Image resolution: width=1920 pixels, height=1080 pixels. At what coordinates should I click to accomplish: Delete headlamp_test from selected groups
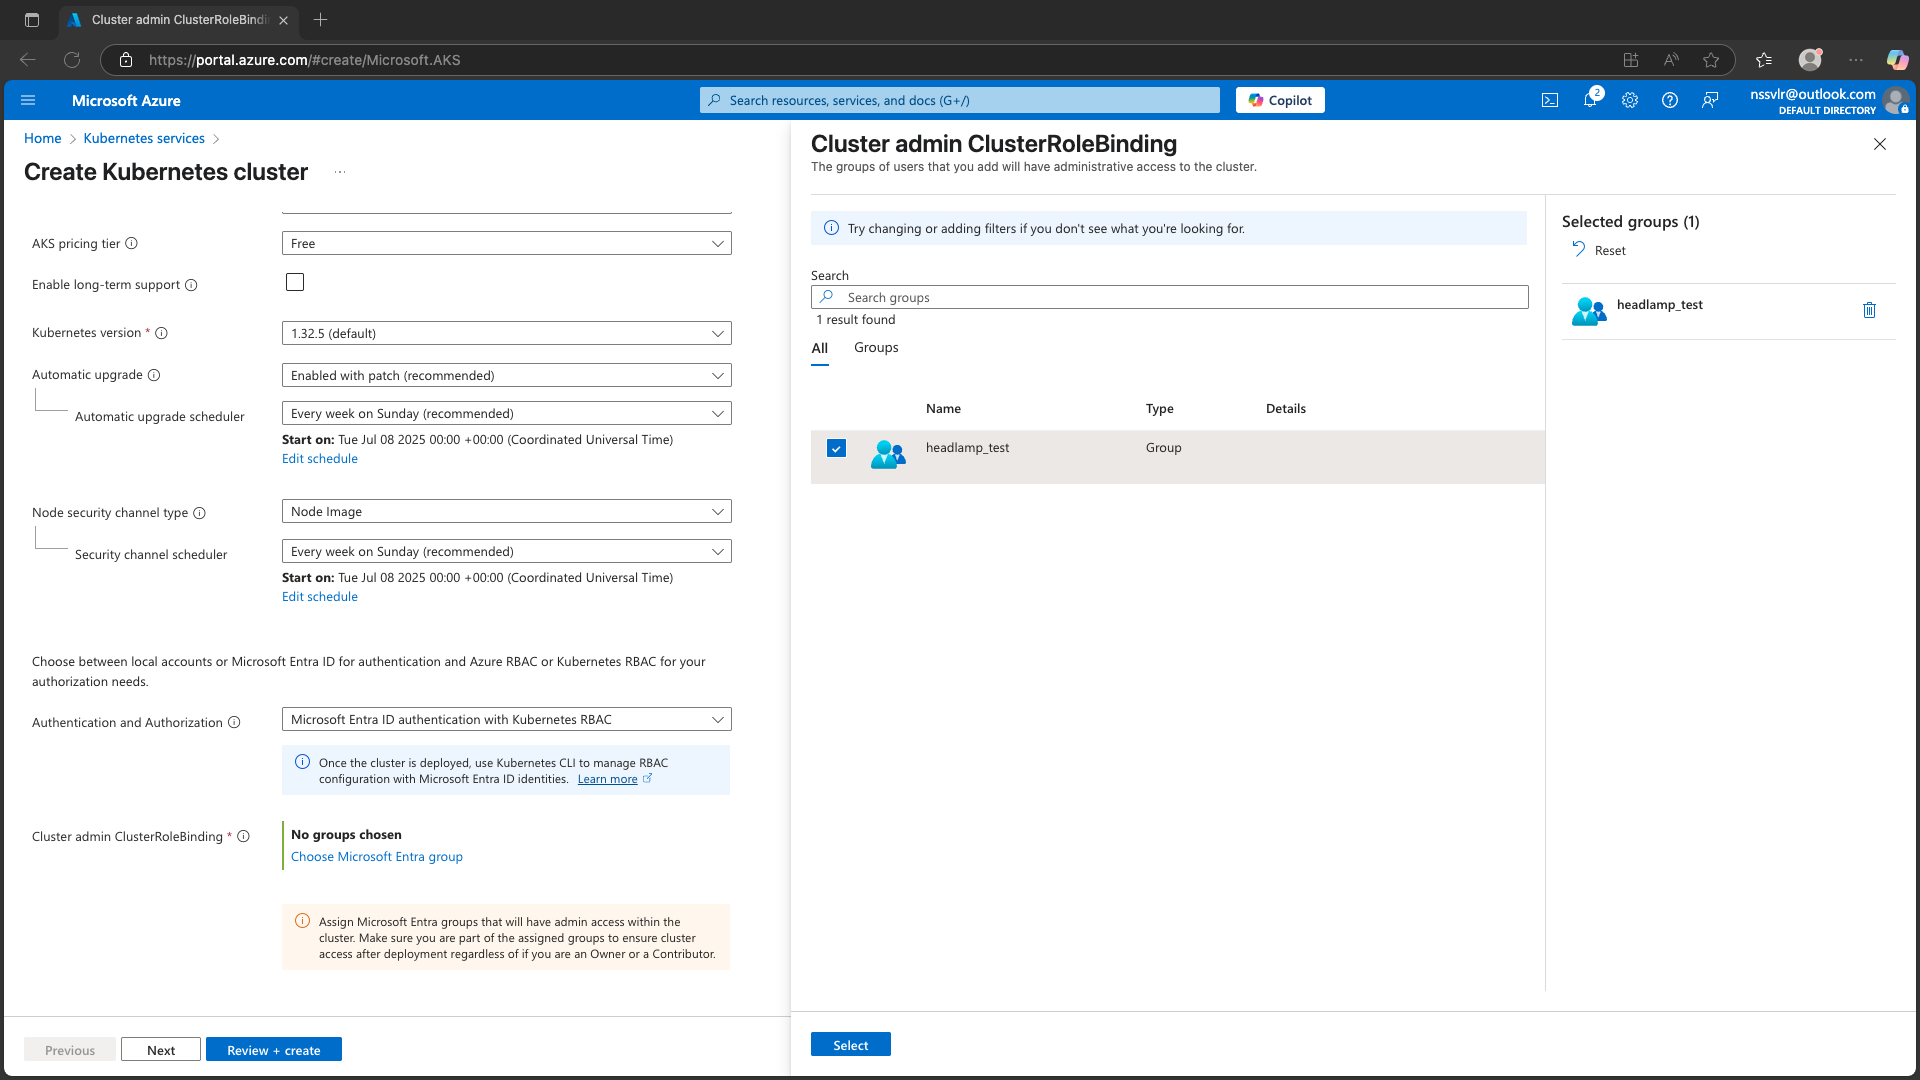pos(1870,310)
